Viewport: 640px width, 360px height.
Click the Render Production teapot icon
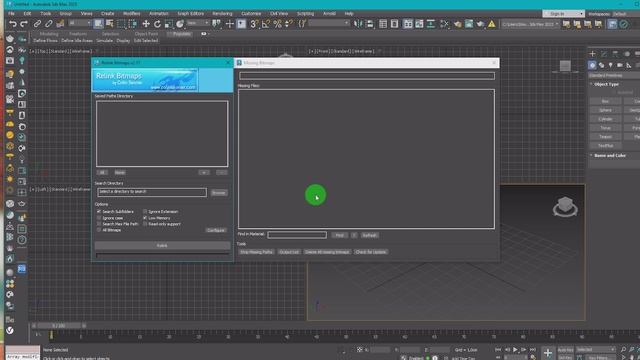[480, 24]
